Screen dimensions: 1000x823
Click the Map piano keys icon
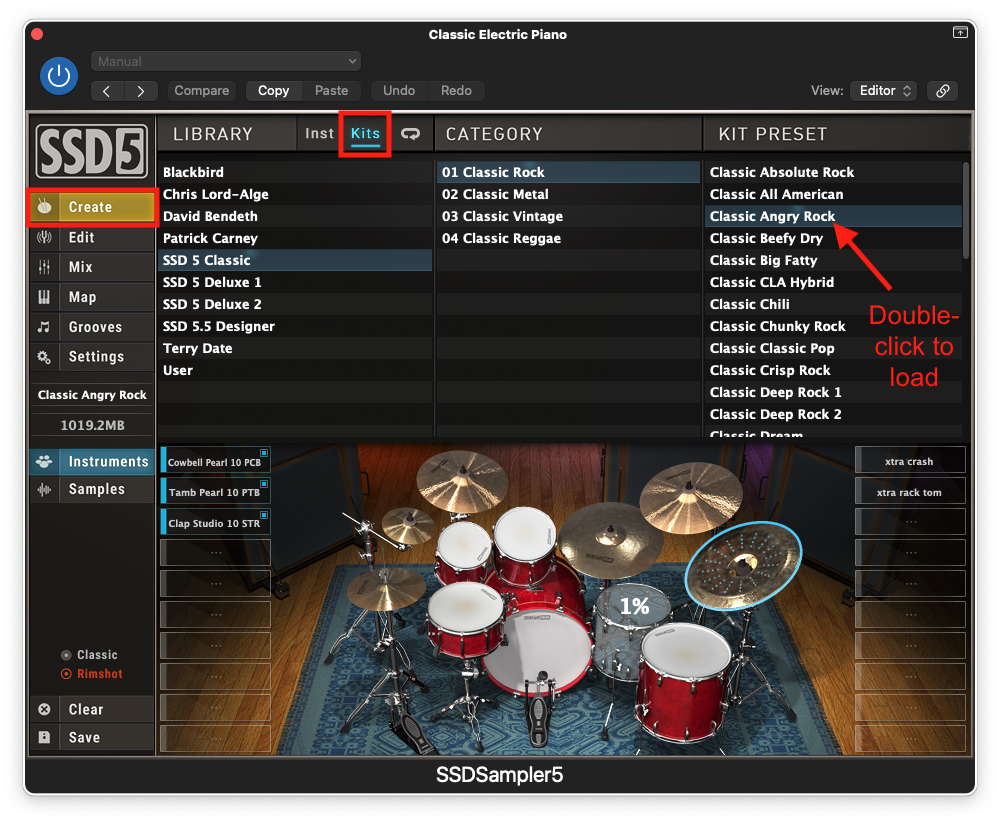pos(44,297)
